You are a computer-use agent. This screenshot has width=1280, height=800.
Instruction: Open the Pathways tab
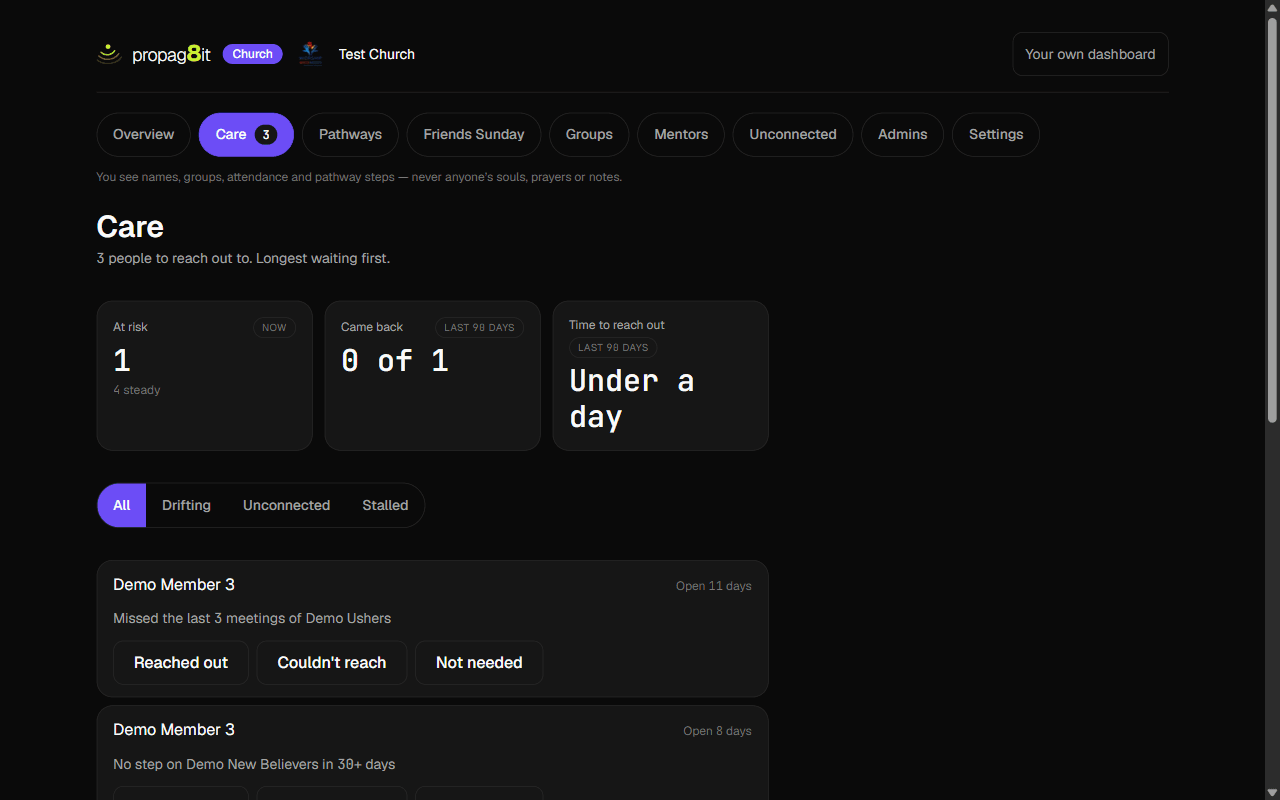[x=350, y=135]
